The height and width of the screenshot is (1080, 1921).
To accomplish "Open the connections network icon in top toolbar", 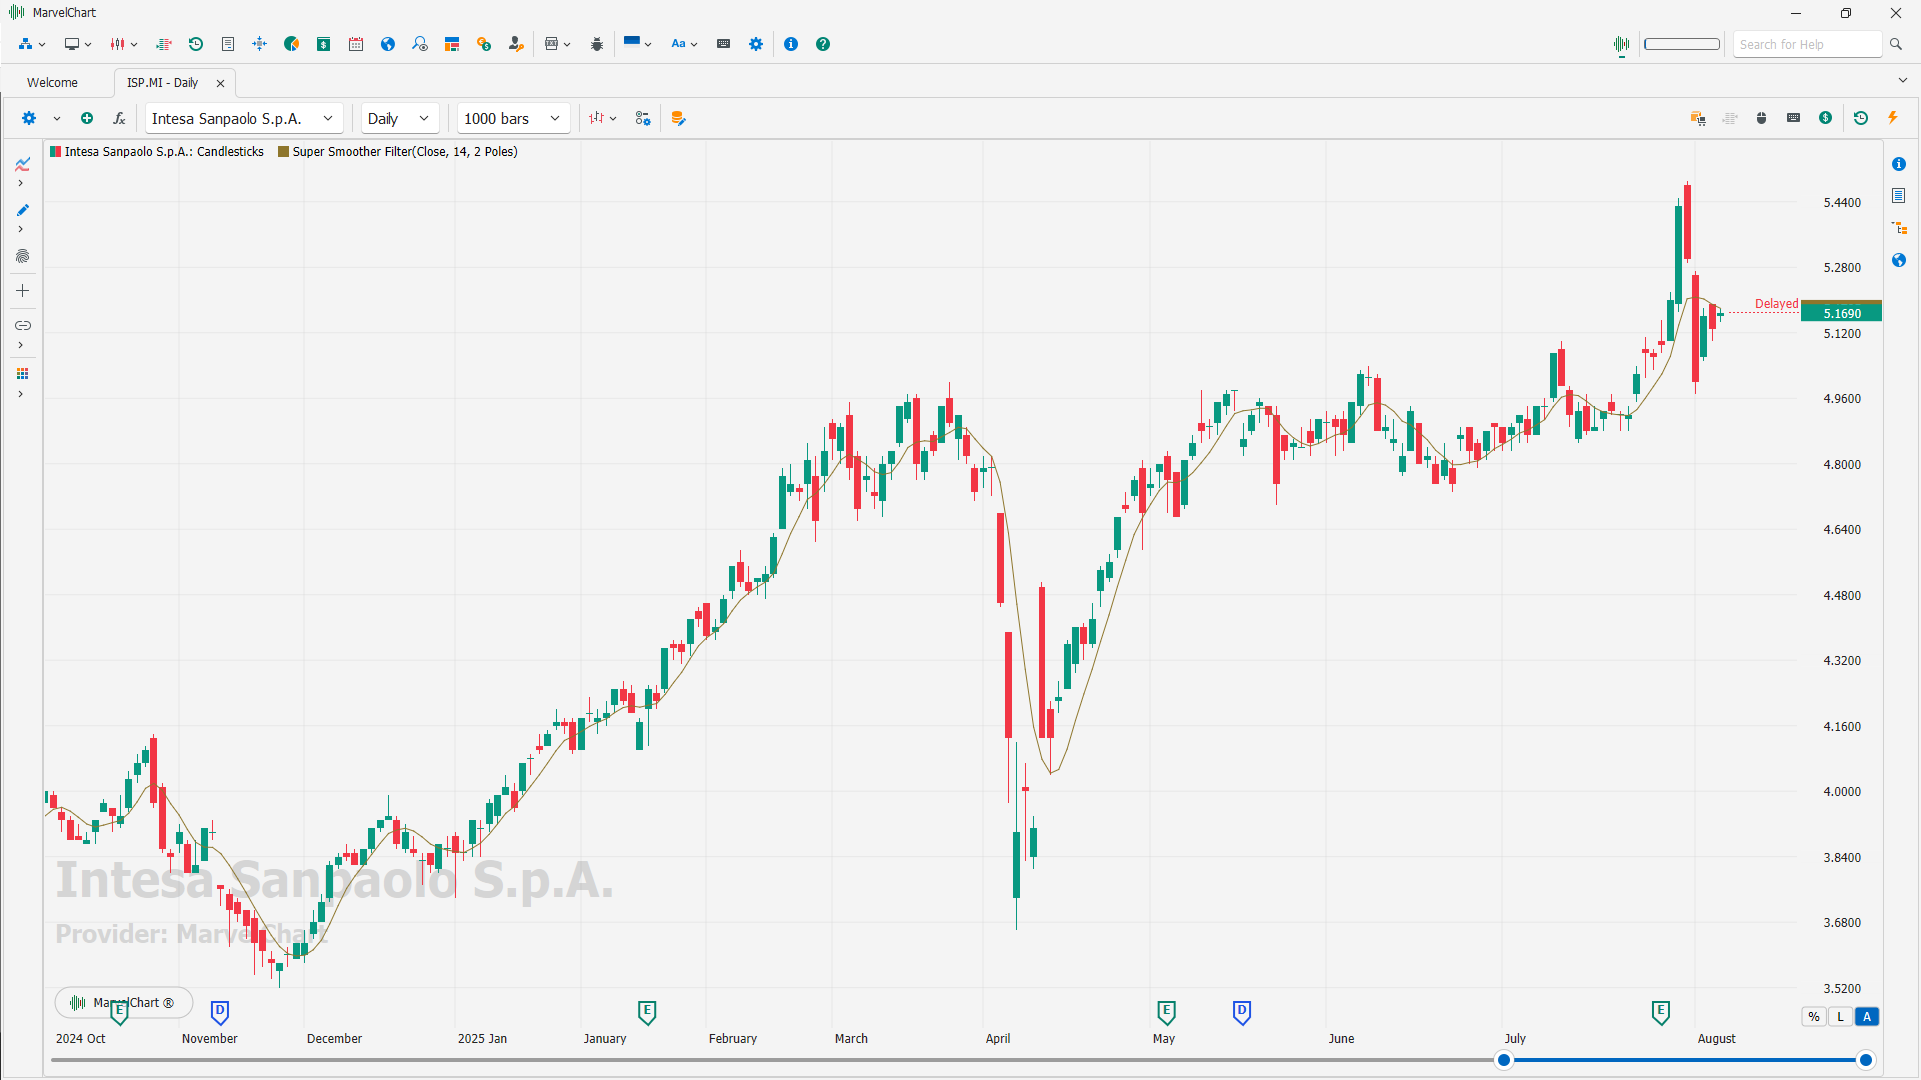I will click(x=25, y=44).
